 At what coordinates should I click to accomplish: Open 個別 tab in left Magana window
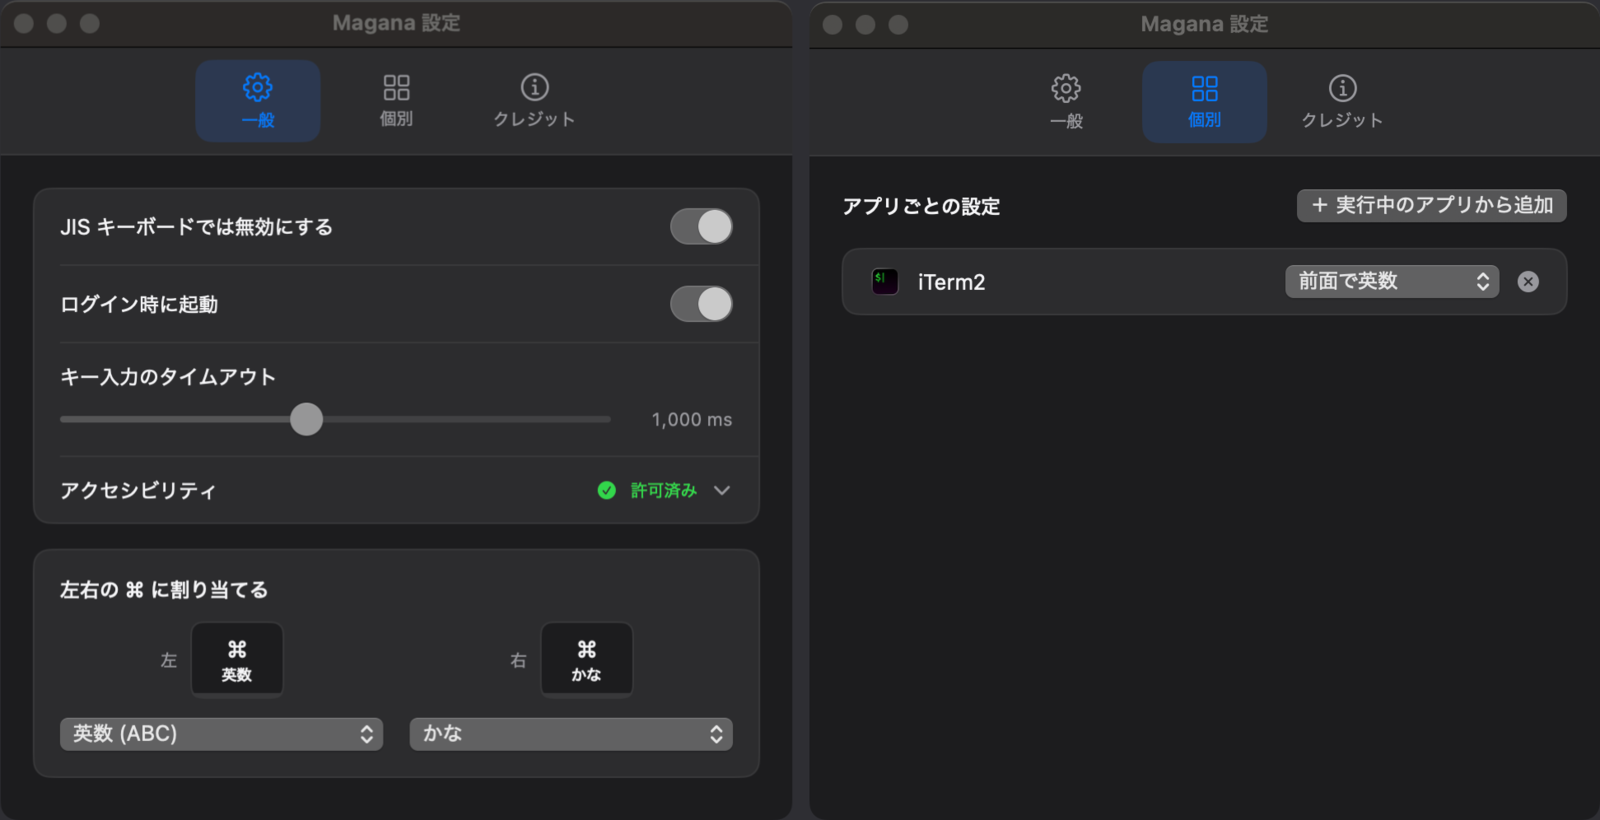click(x=396, y=100)
